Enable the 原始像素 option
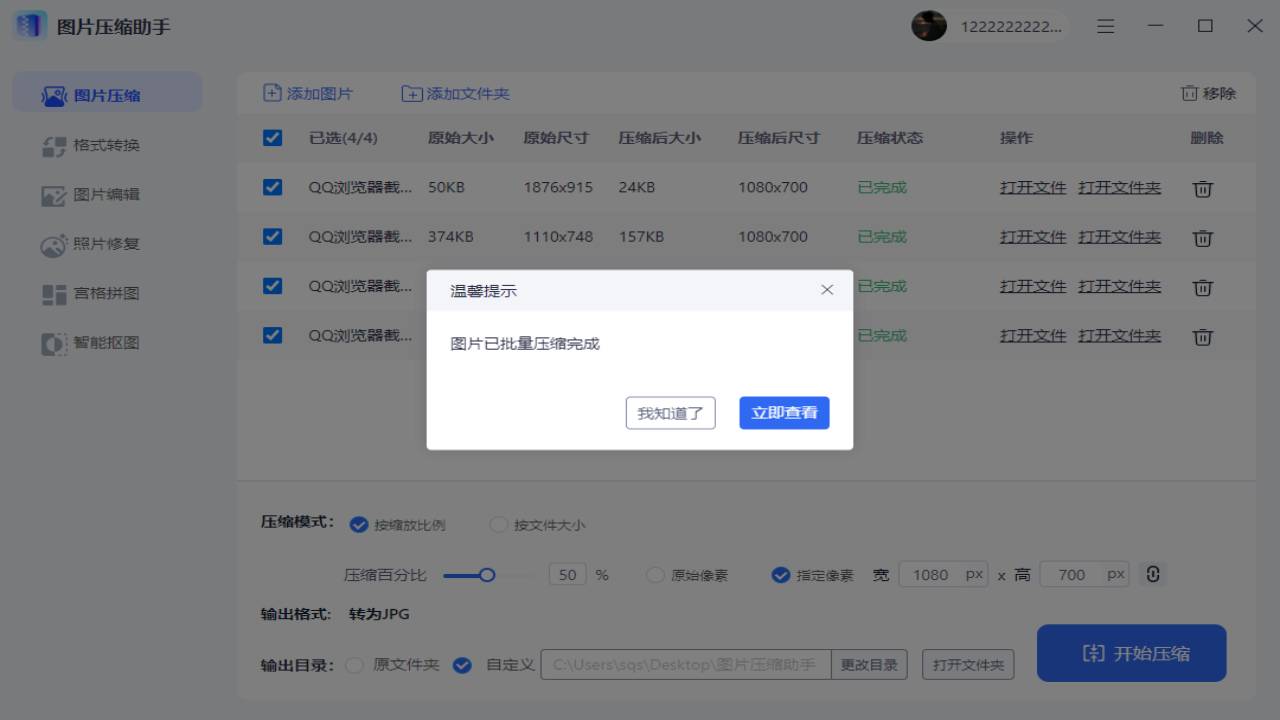 click(x=655, y=574)
